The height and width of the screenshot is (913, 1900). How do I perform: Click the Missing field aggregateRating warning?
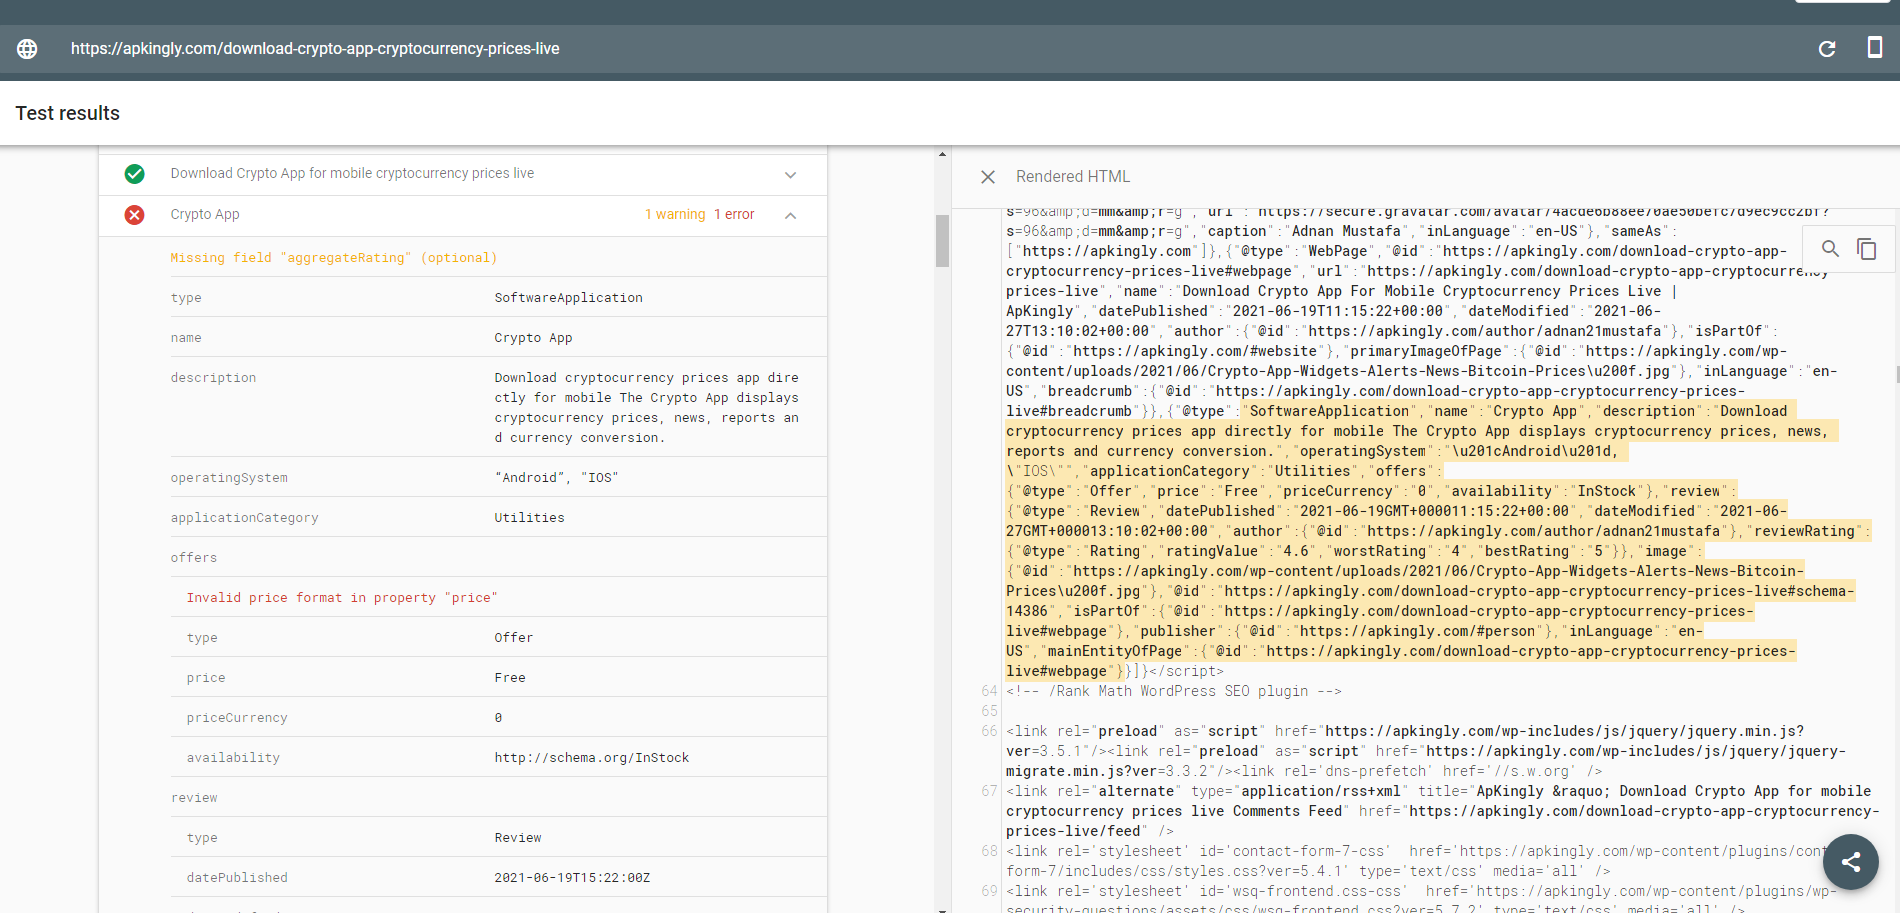[333, 258]
